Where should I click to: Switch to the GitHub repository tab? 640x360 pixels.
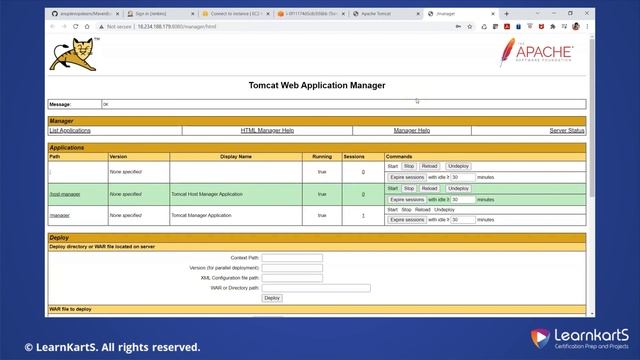[x=84, y=14]
